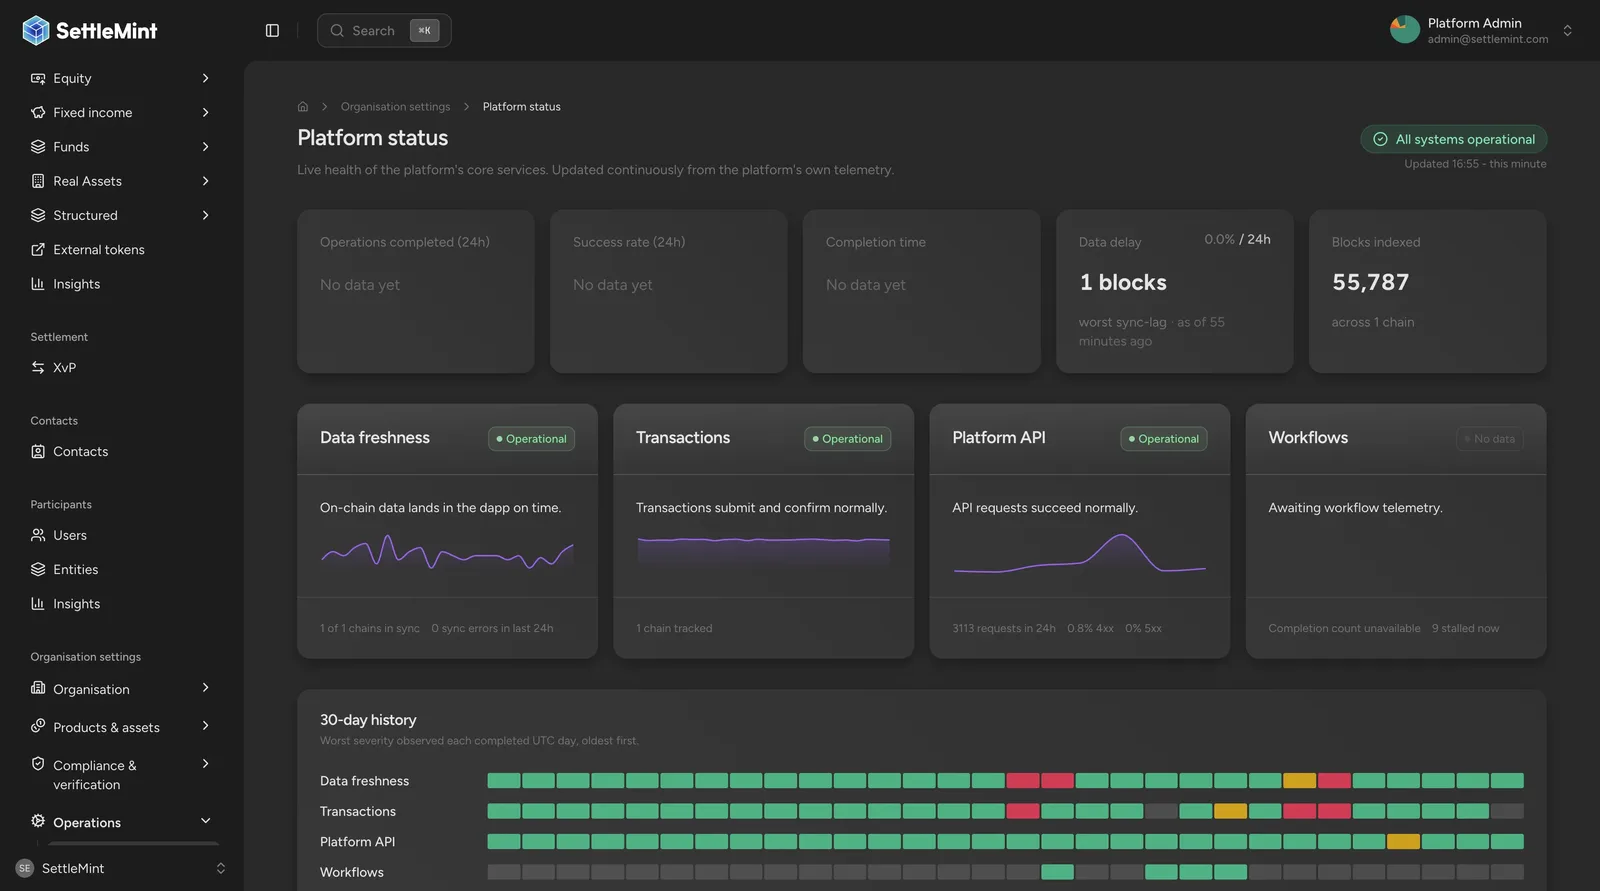Focus the Search field
Screen dimensions: 1600x891
click(x=384, y=31)
